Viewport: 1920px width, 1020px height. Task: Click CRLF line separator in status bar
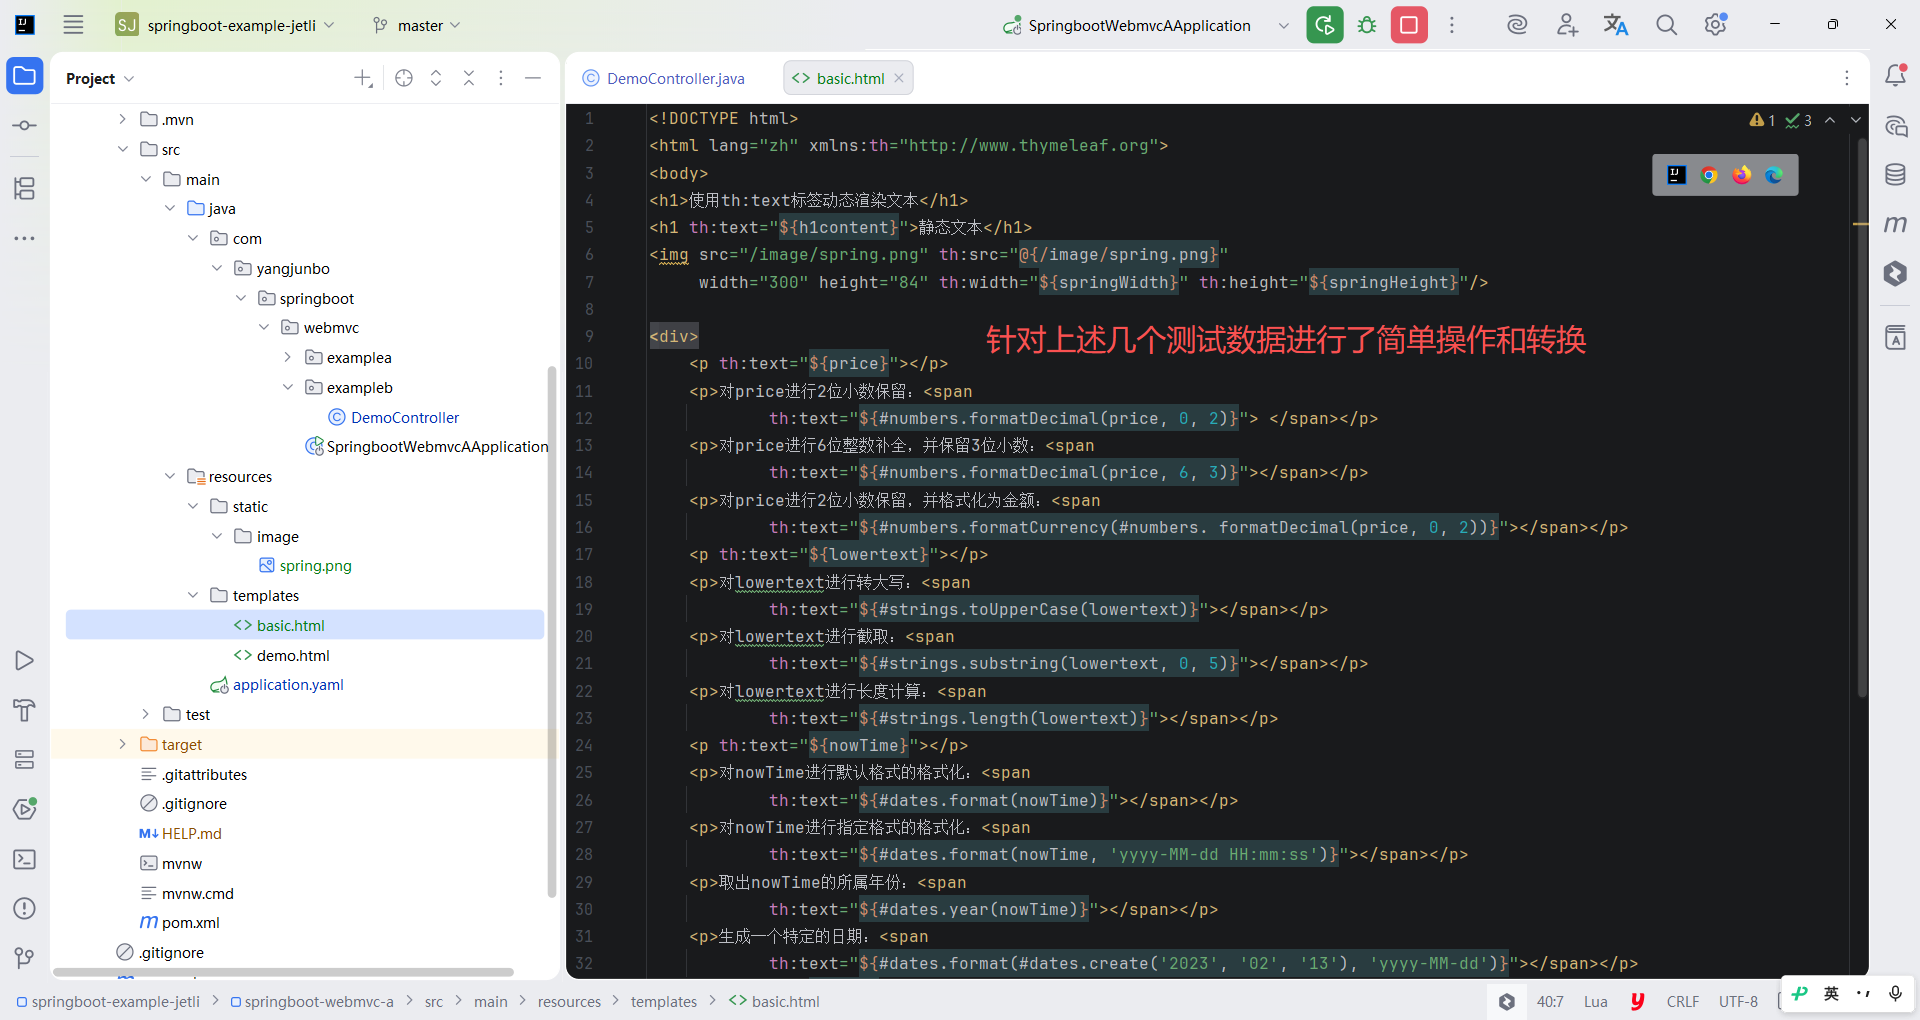(1683, 1001)
